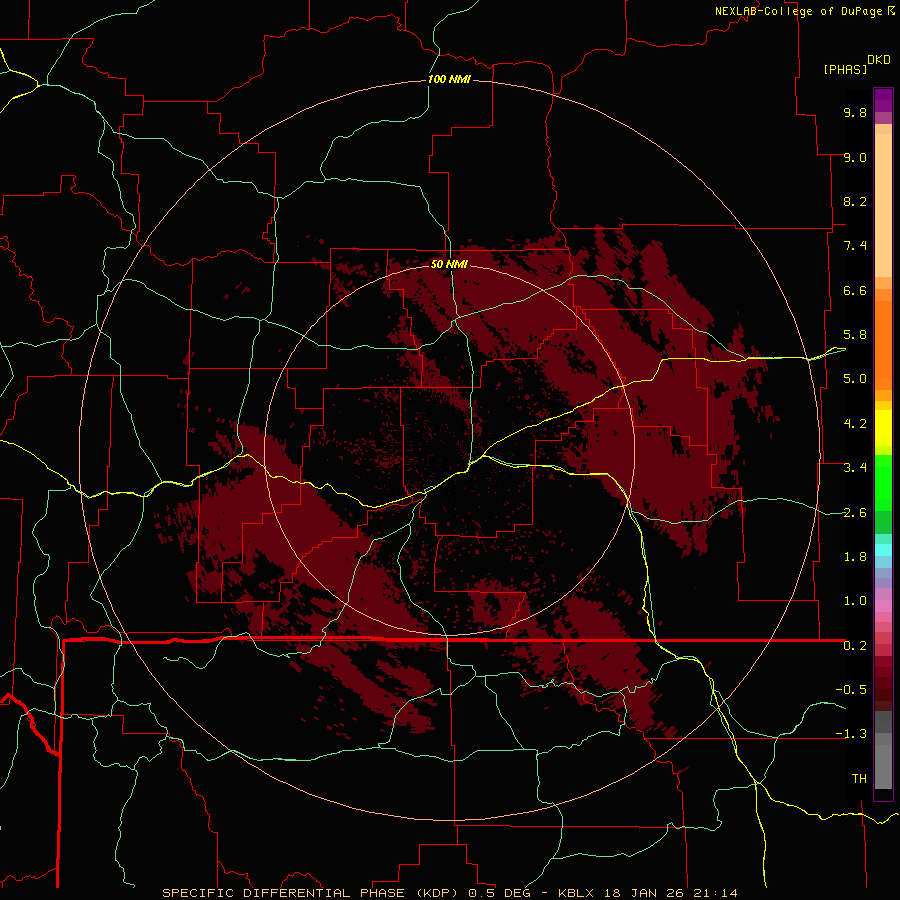Click the -1.3 scale value
900x900 pixels.
click(x=851, y=734)
